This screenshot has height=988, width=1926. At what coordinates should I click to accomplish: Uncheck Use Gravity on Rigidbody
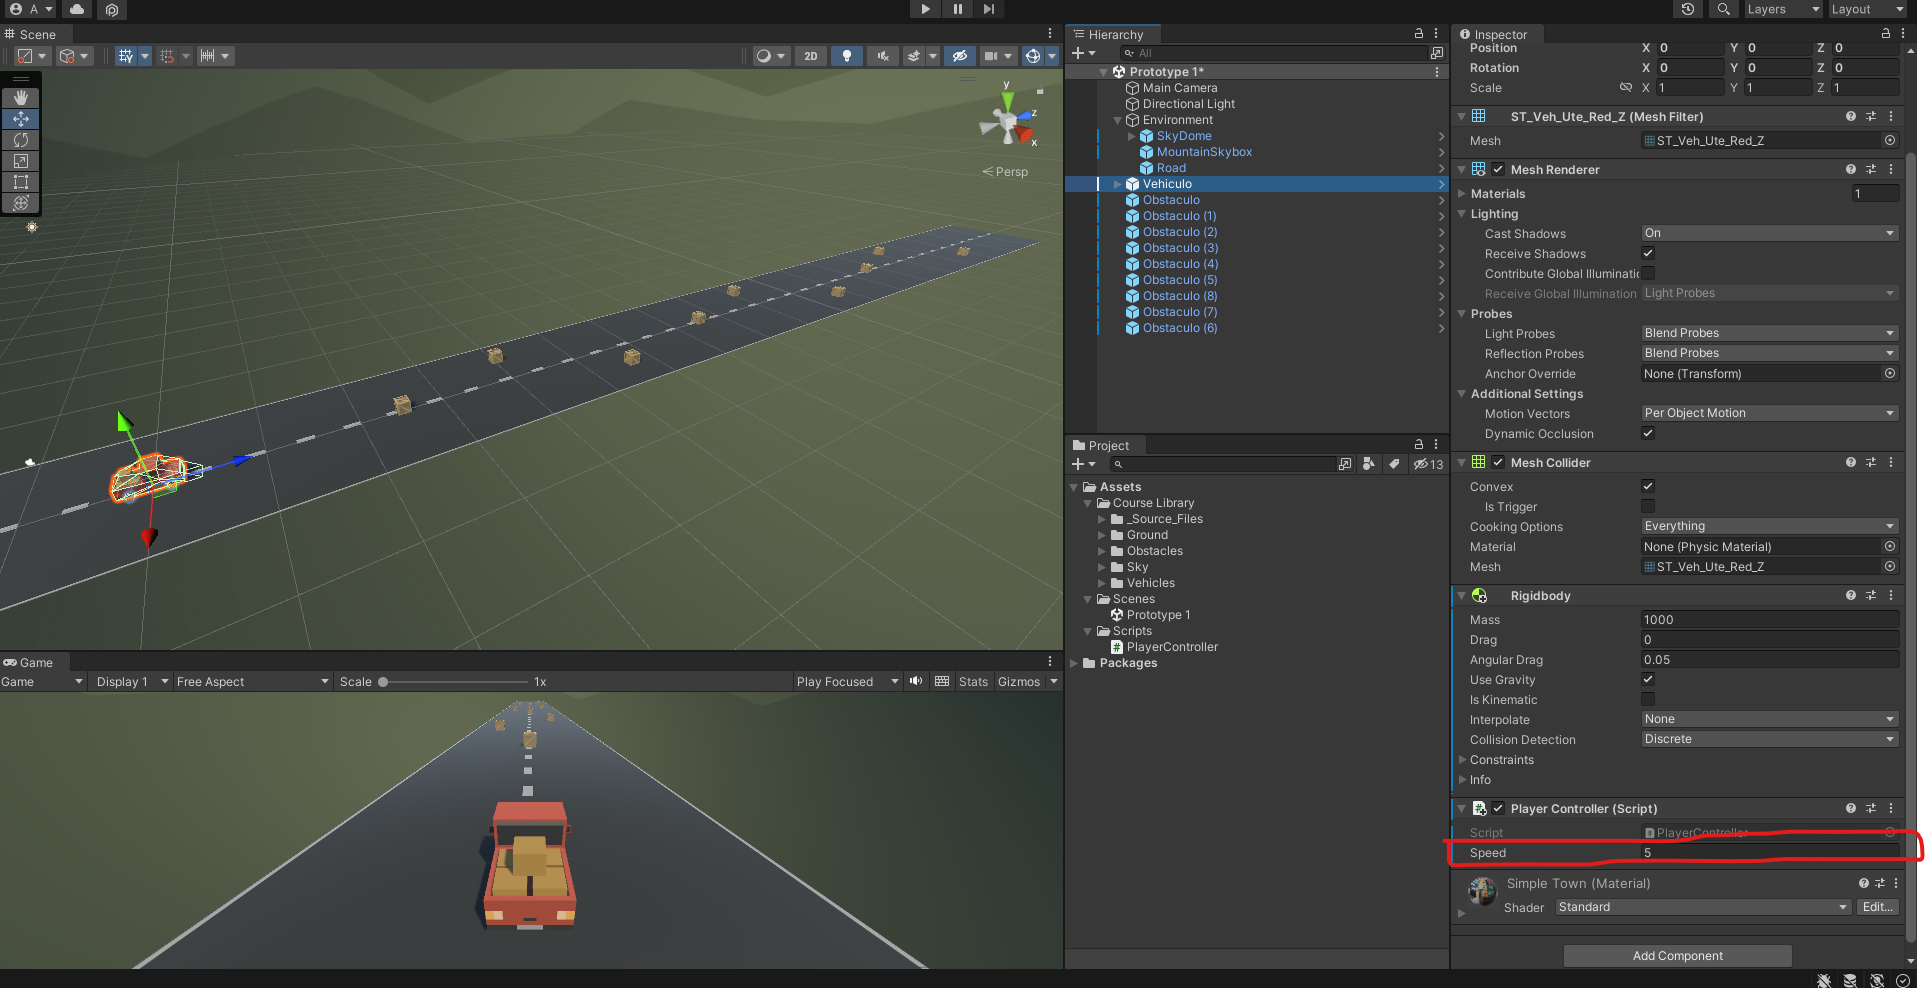[x=1648, y=679]
